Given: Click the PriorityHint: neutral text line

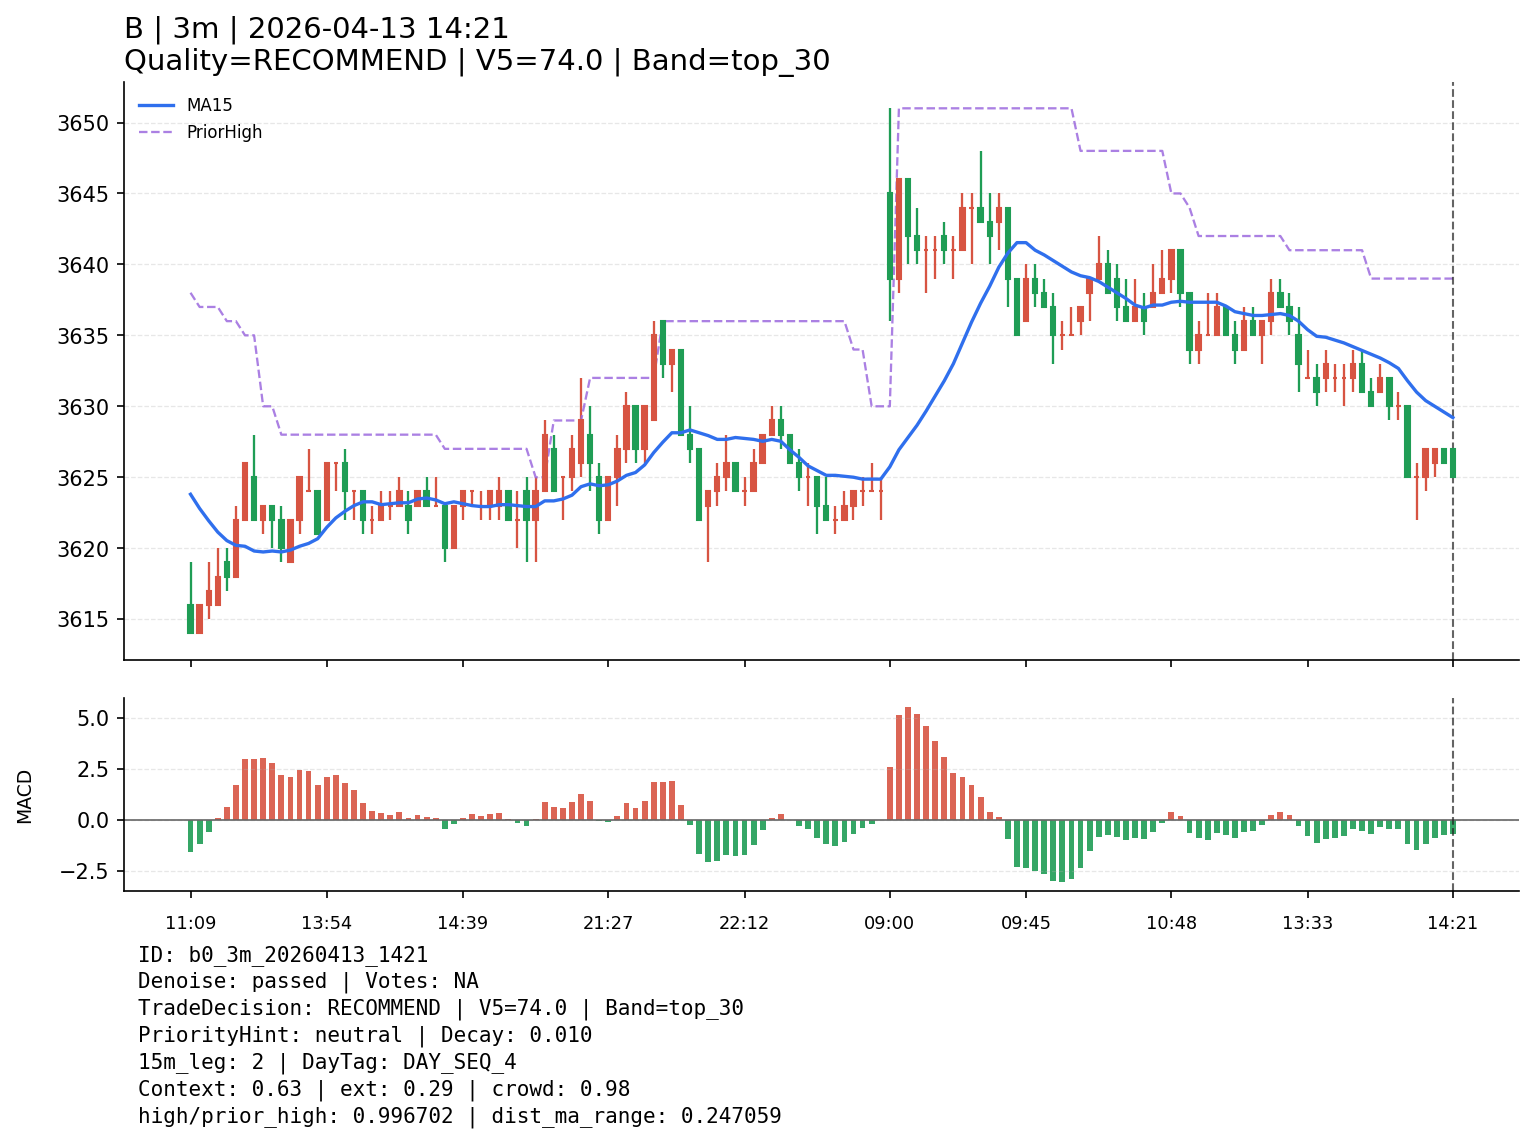Looking at the screenshot, I should [x=364, y=1035].
